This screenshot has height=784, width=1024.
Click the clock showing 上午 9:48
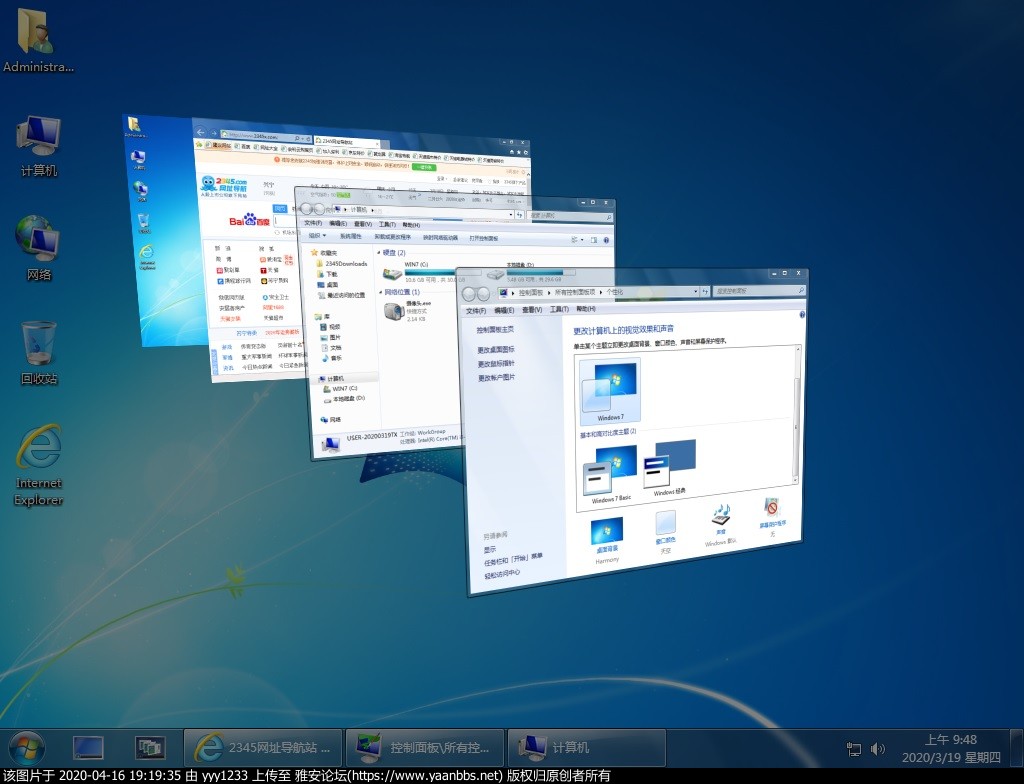(x=951, y=740)
